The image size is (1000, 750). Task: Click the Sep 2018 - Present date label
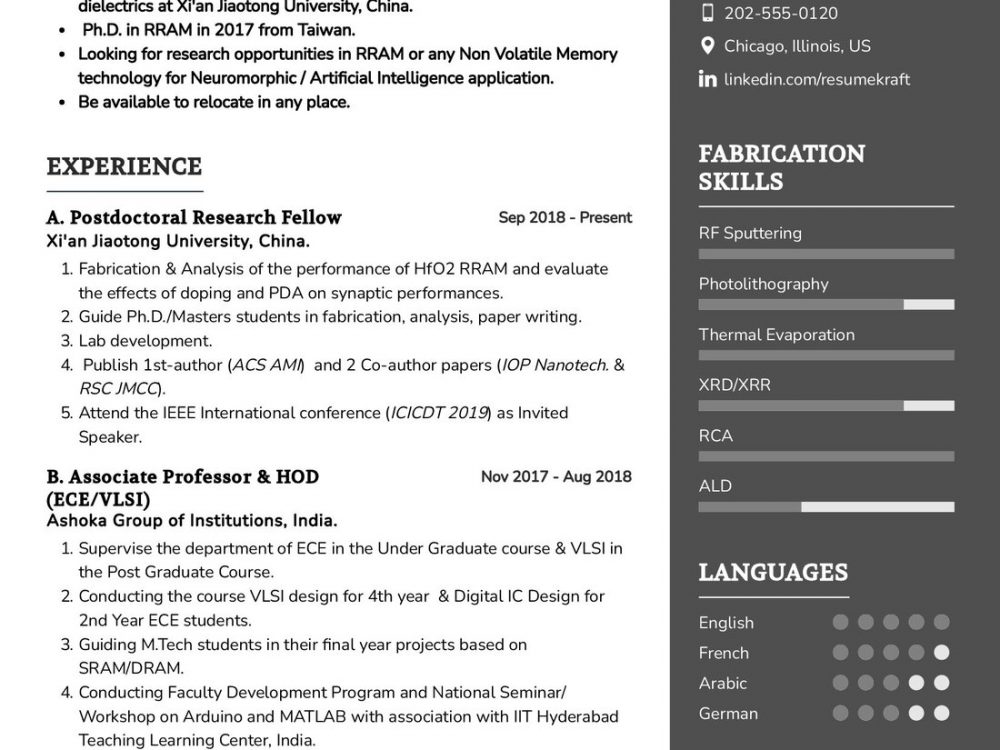pos(563,217)
